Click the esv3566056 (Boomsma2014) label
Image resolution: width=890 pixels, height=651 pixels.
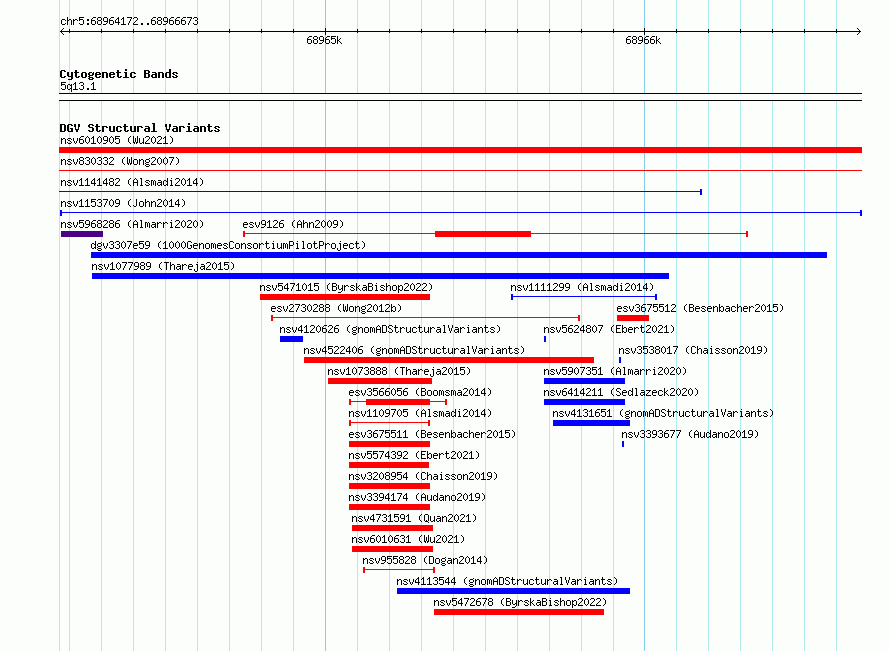click(x=420, y=392)
